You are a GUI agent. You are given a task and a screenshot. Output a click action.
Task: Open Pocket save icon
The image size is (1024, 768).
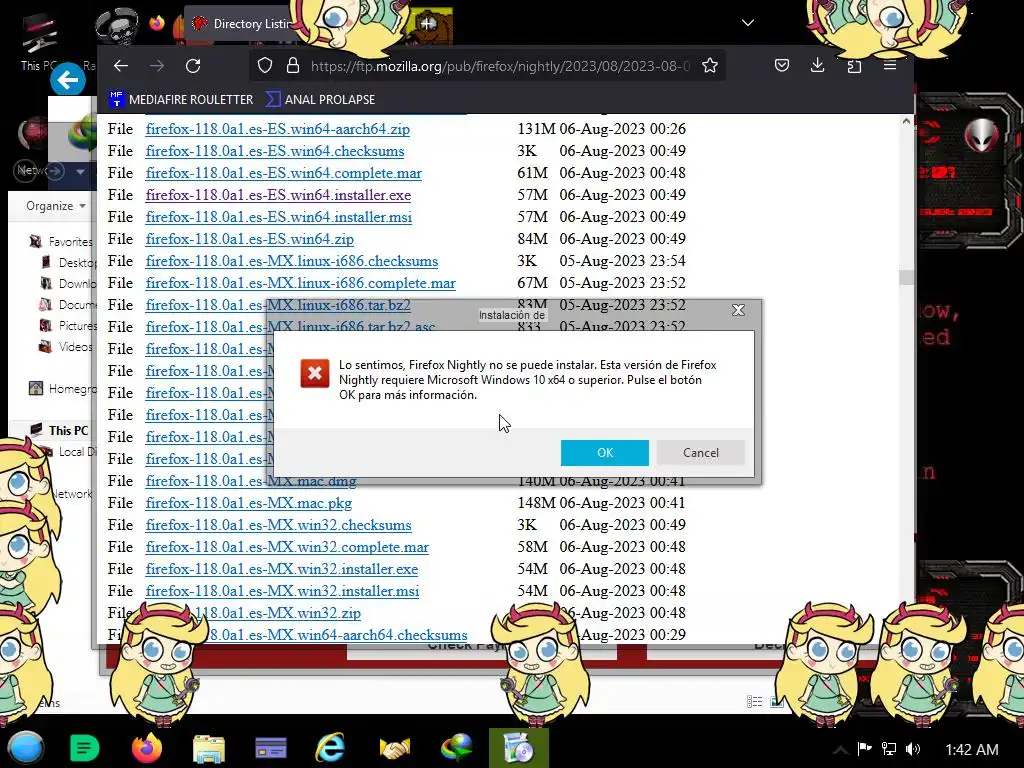point(782,65)
